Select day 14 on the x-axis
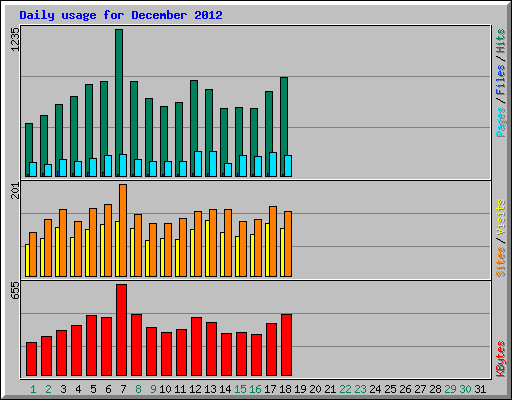512x400 pixels. (x=225, y=389)
